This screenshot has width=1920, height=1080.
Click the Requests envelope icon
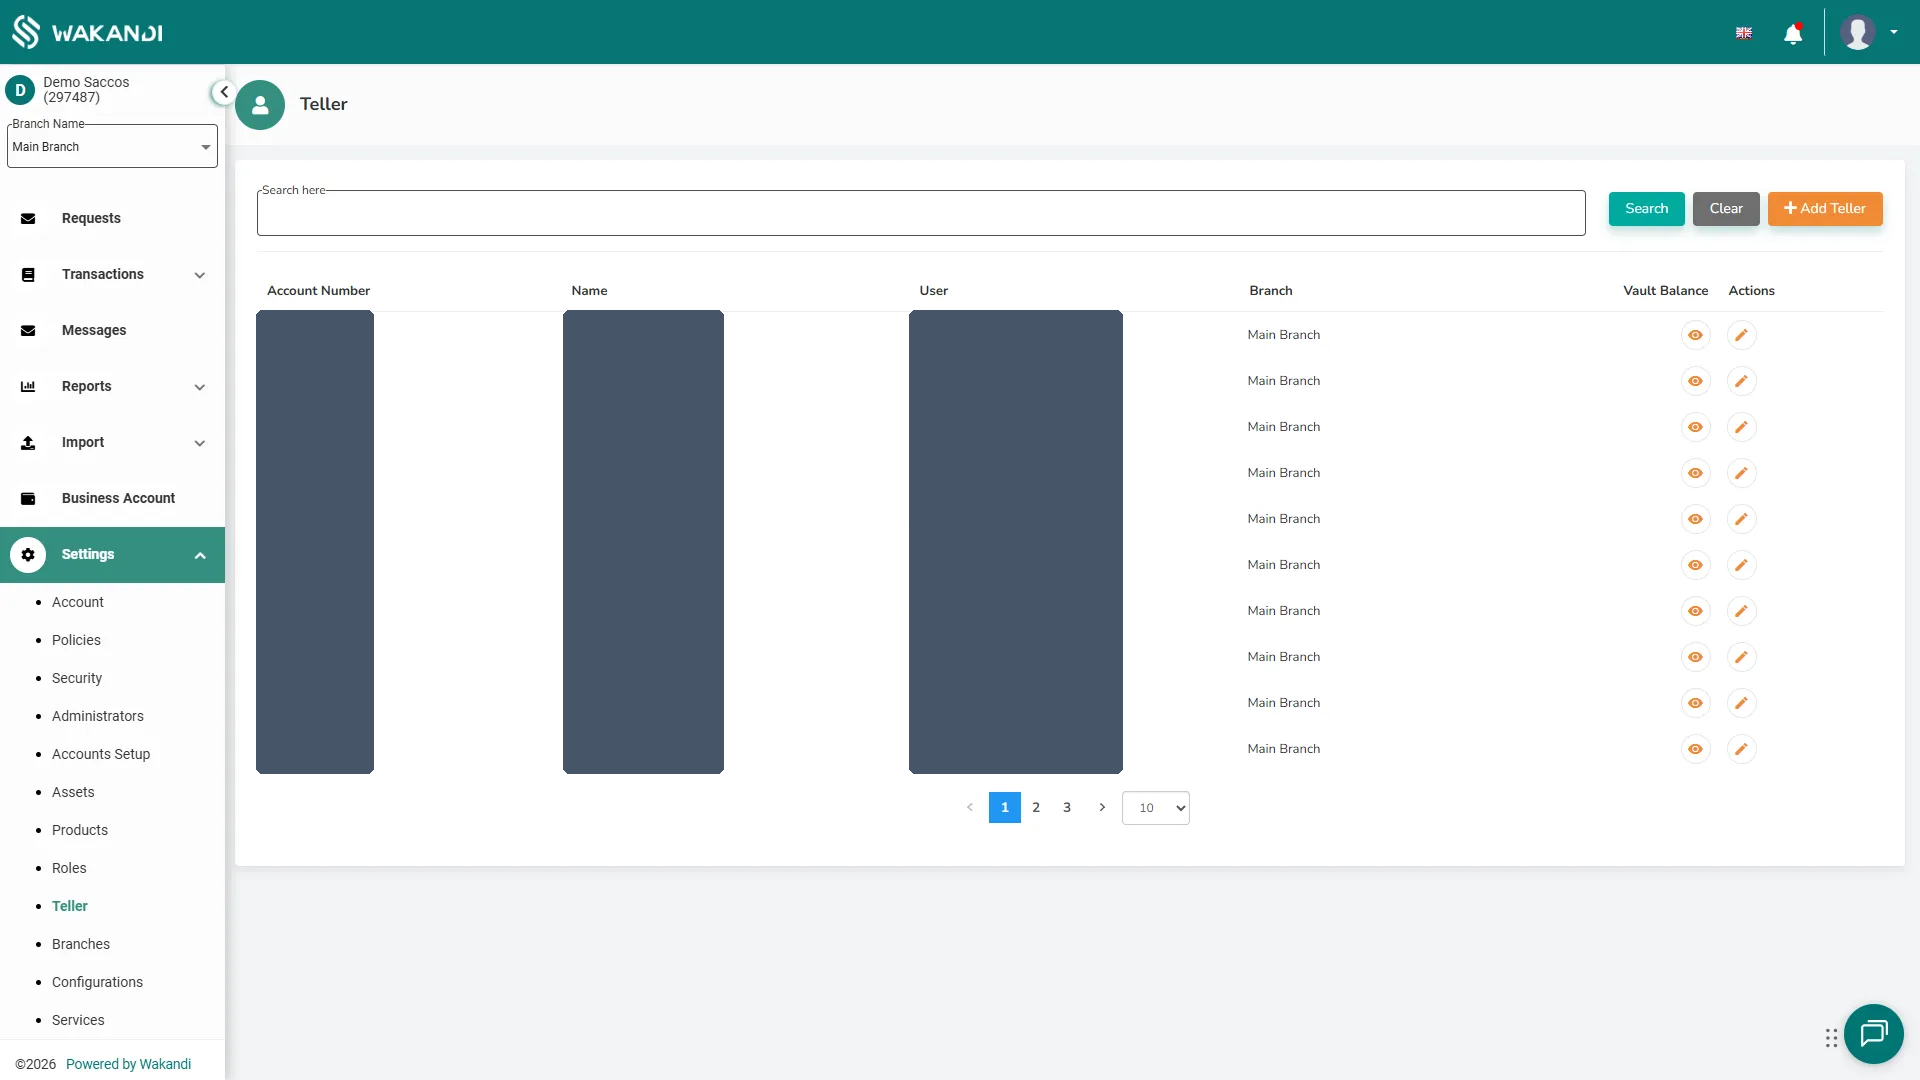coord(28,219)
